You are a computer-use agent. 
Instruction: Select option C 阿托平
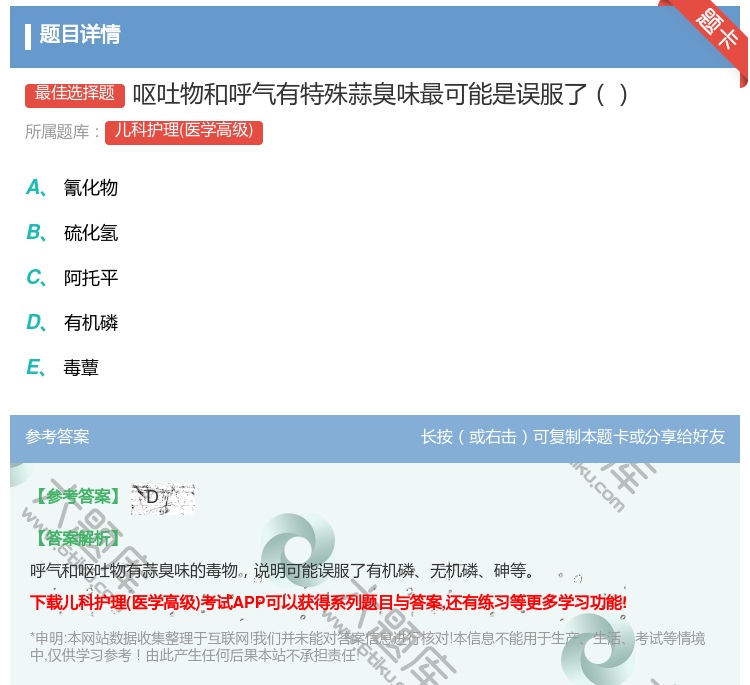pyautogui.click(x=72, y=277)
